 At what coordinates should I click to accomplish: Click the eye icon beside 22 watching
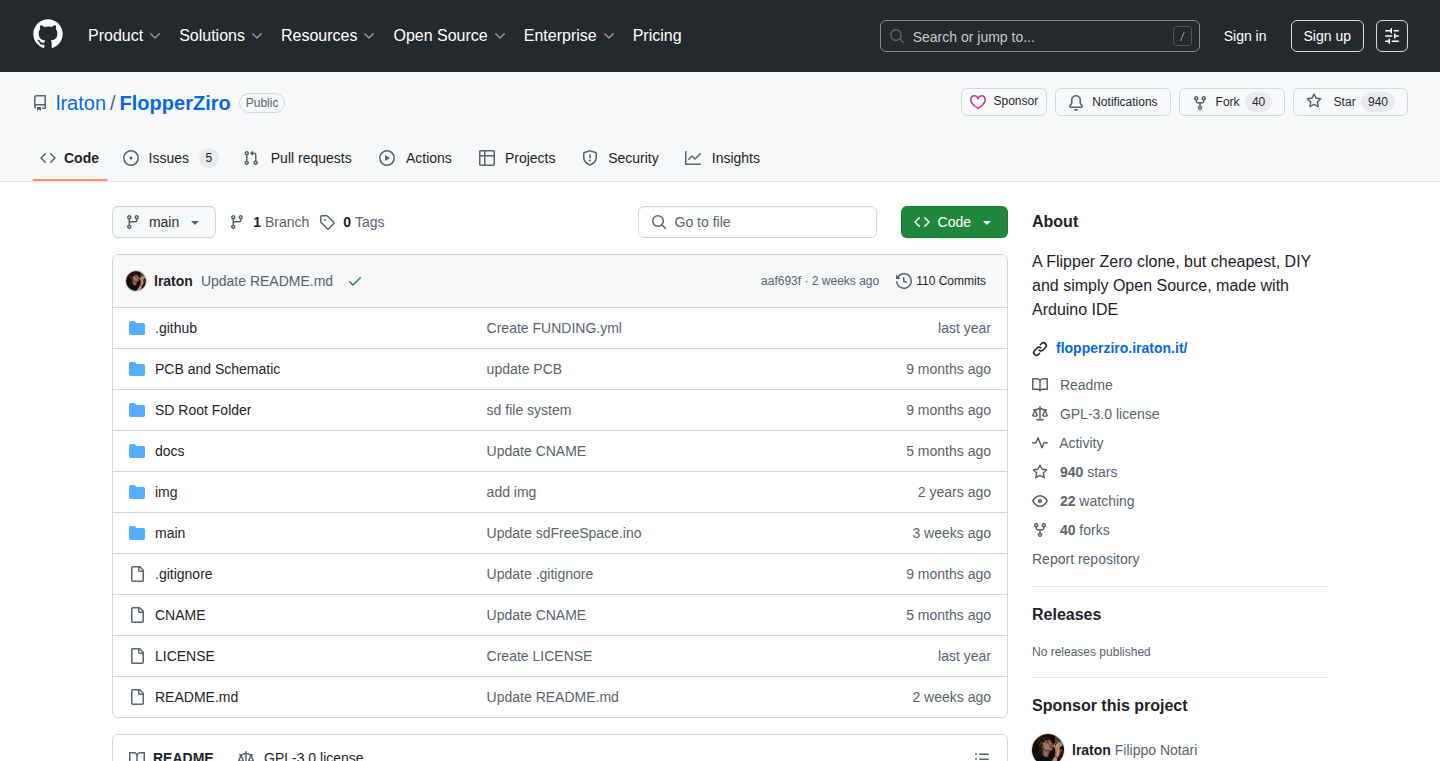(x=1040, y=501)
